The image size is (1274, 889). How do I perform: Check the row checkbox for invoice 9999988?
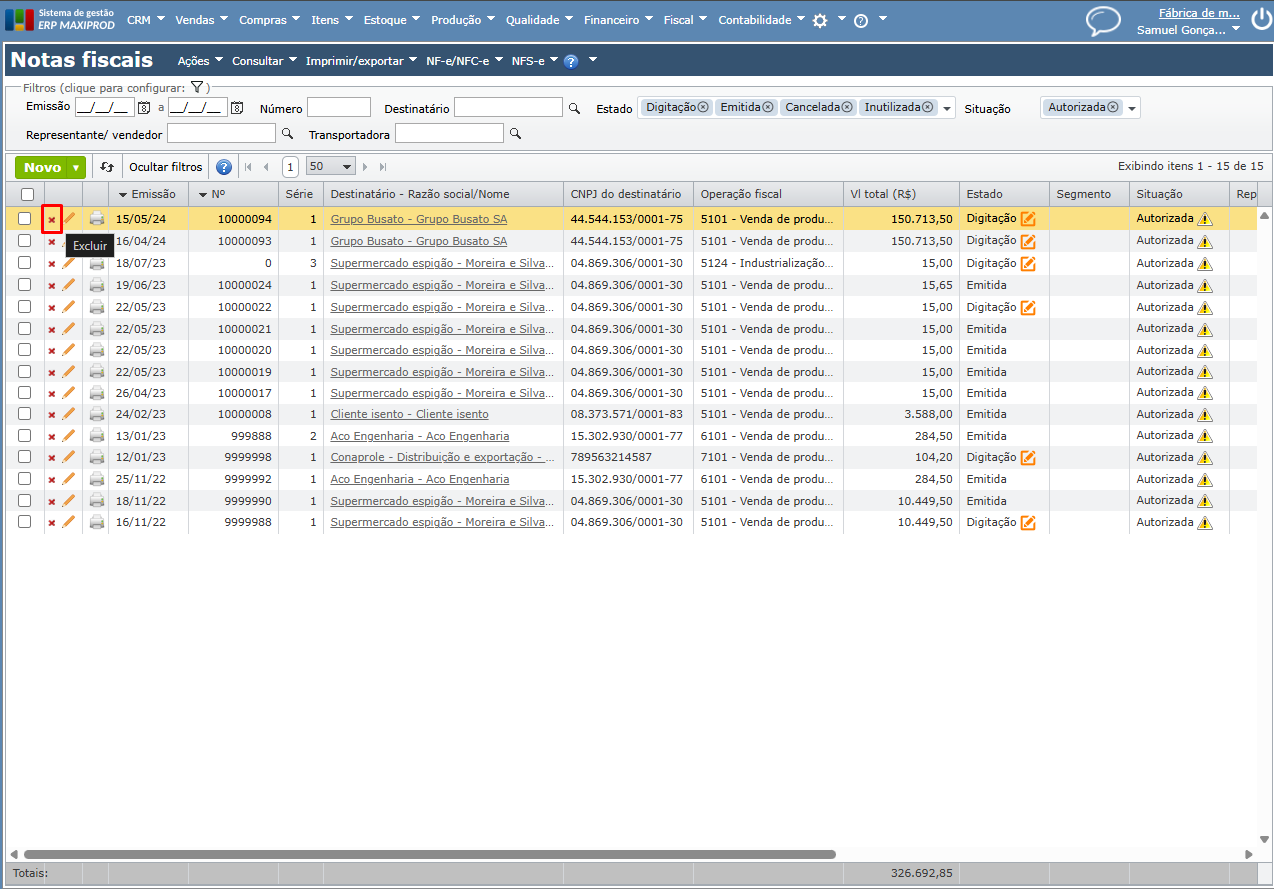click(x=25, y=522)
